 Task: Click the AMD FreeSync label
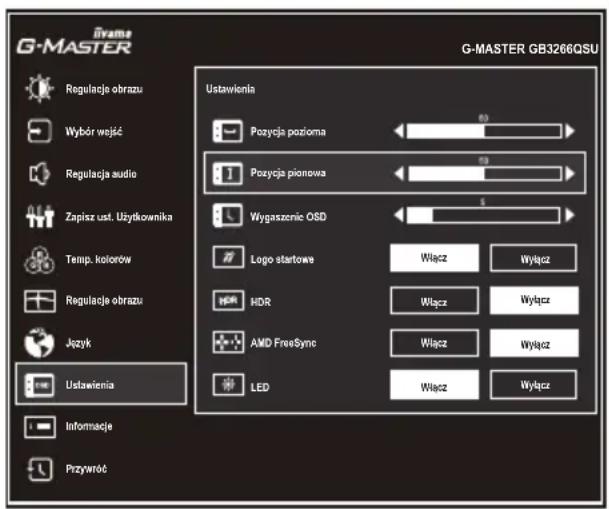[x=283, y=343]
